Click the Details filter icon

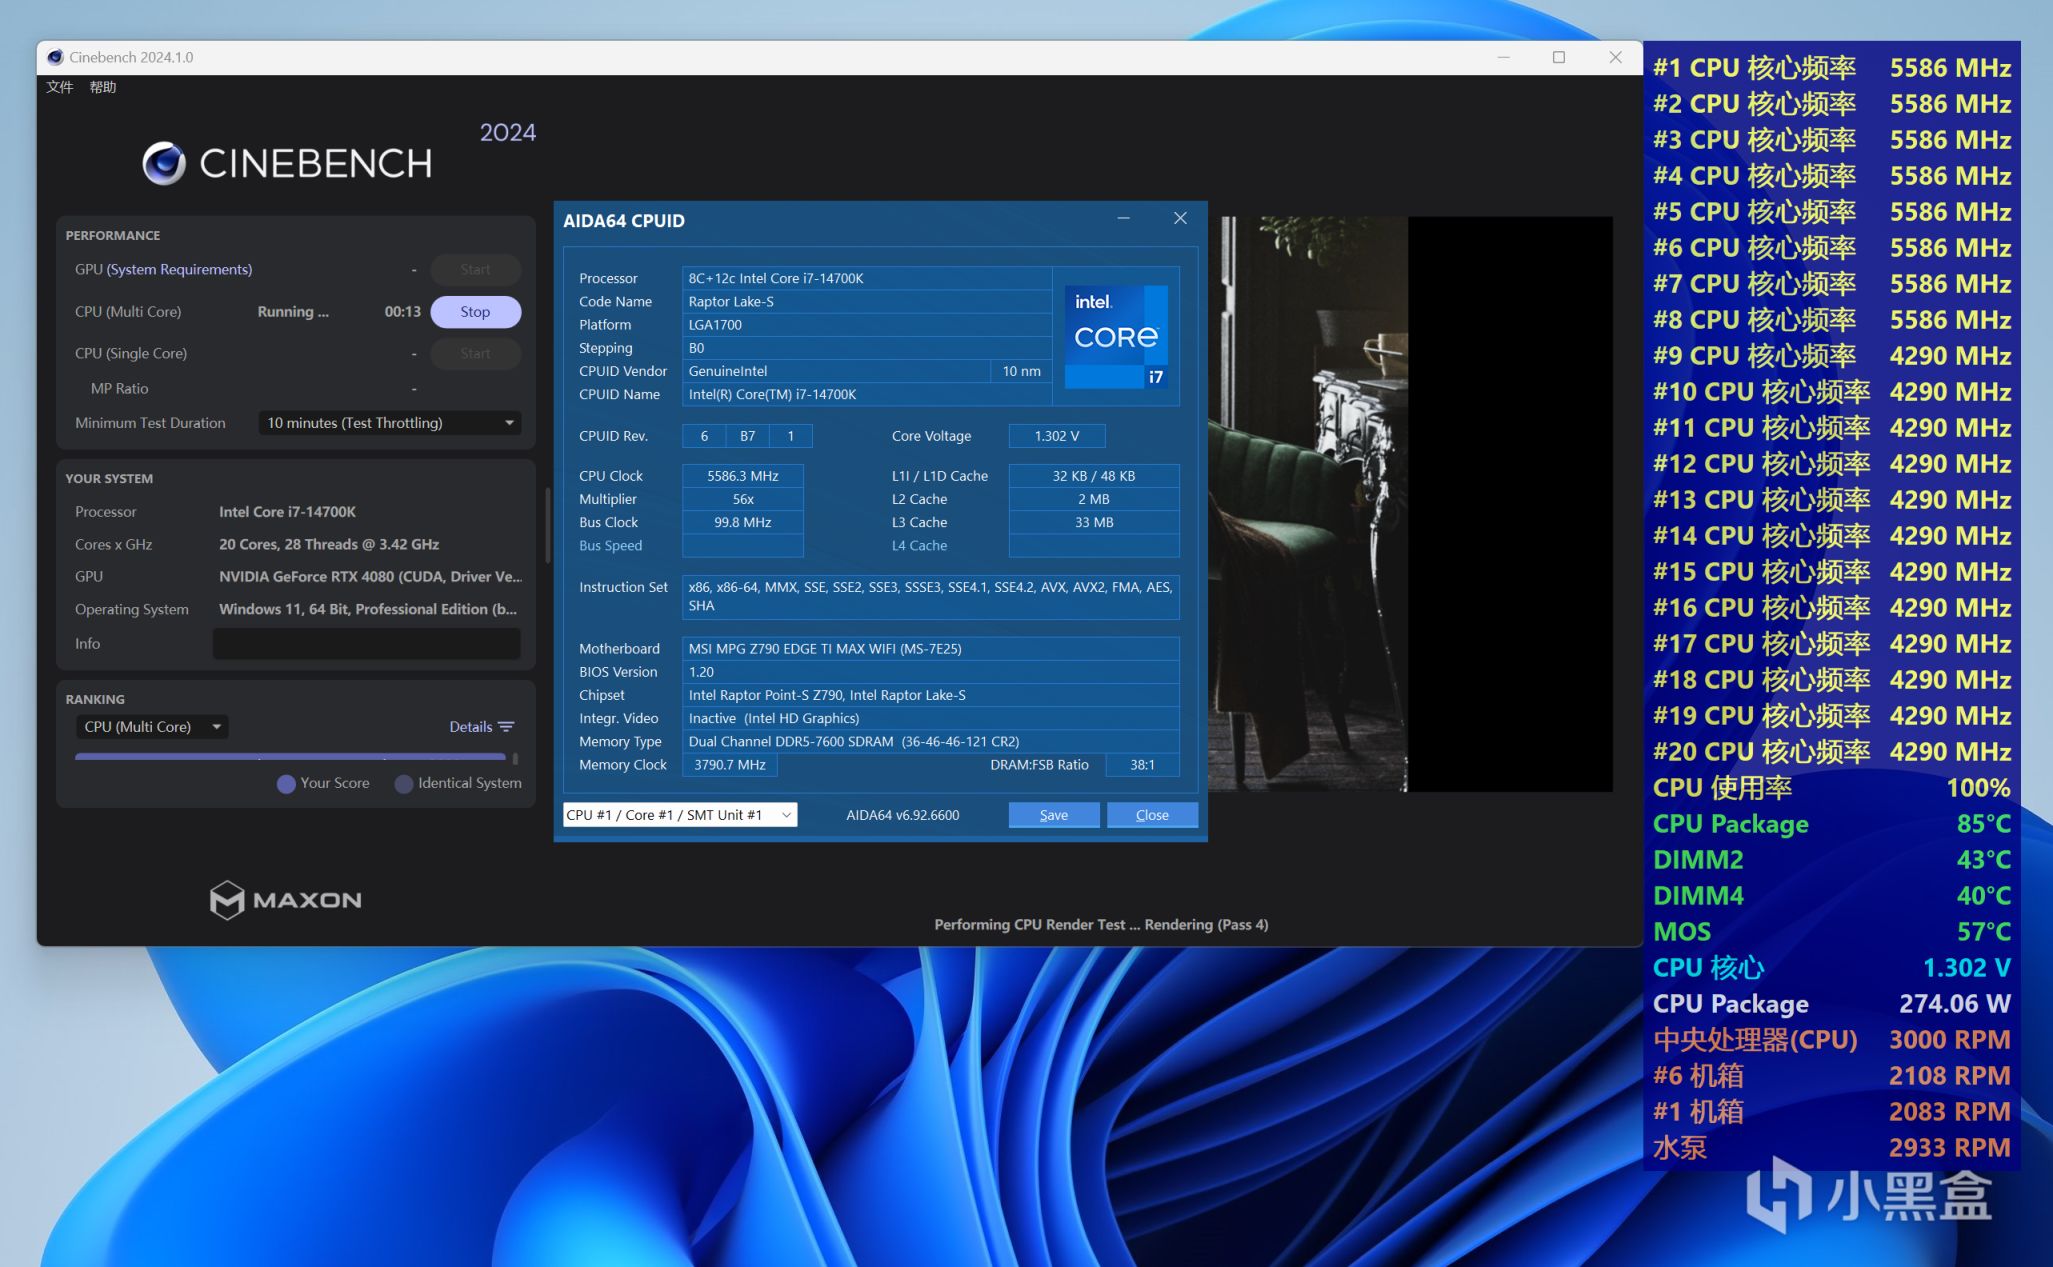tap(507, 727)
